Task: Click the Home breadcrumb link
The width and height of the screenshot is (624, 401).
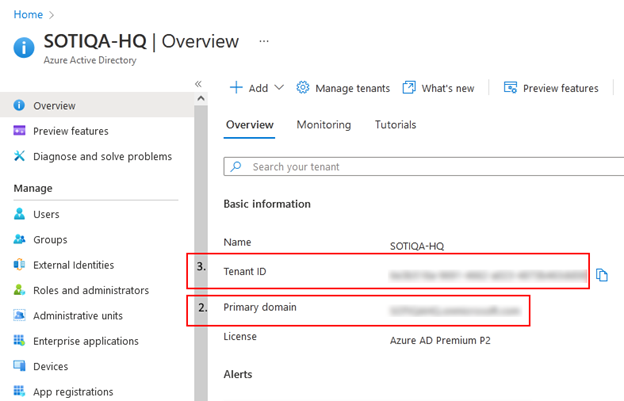Action: 28,15
